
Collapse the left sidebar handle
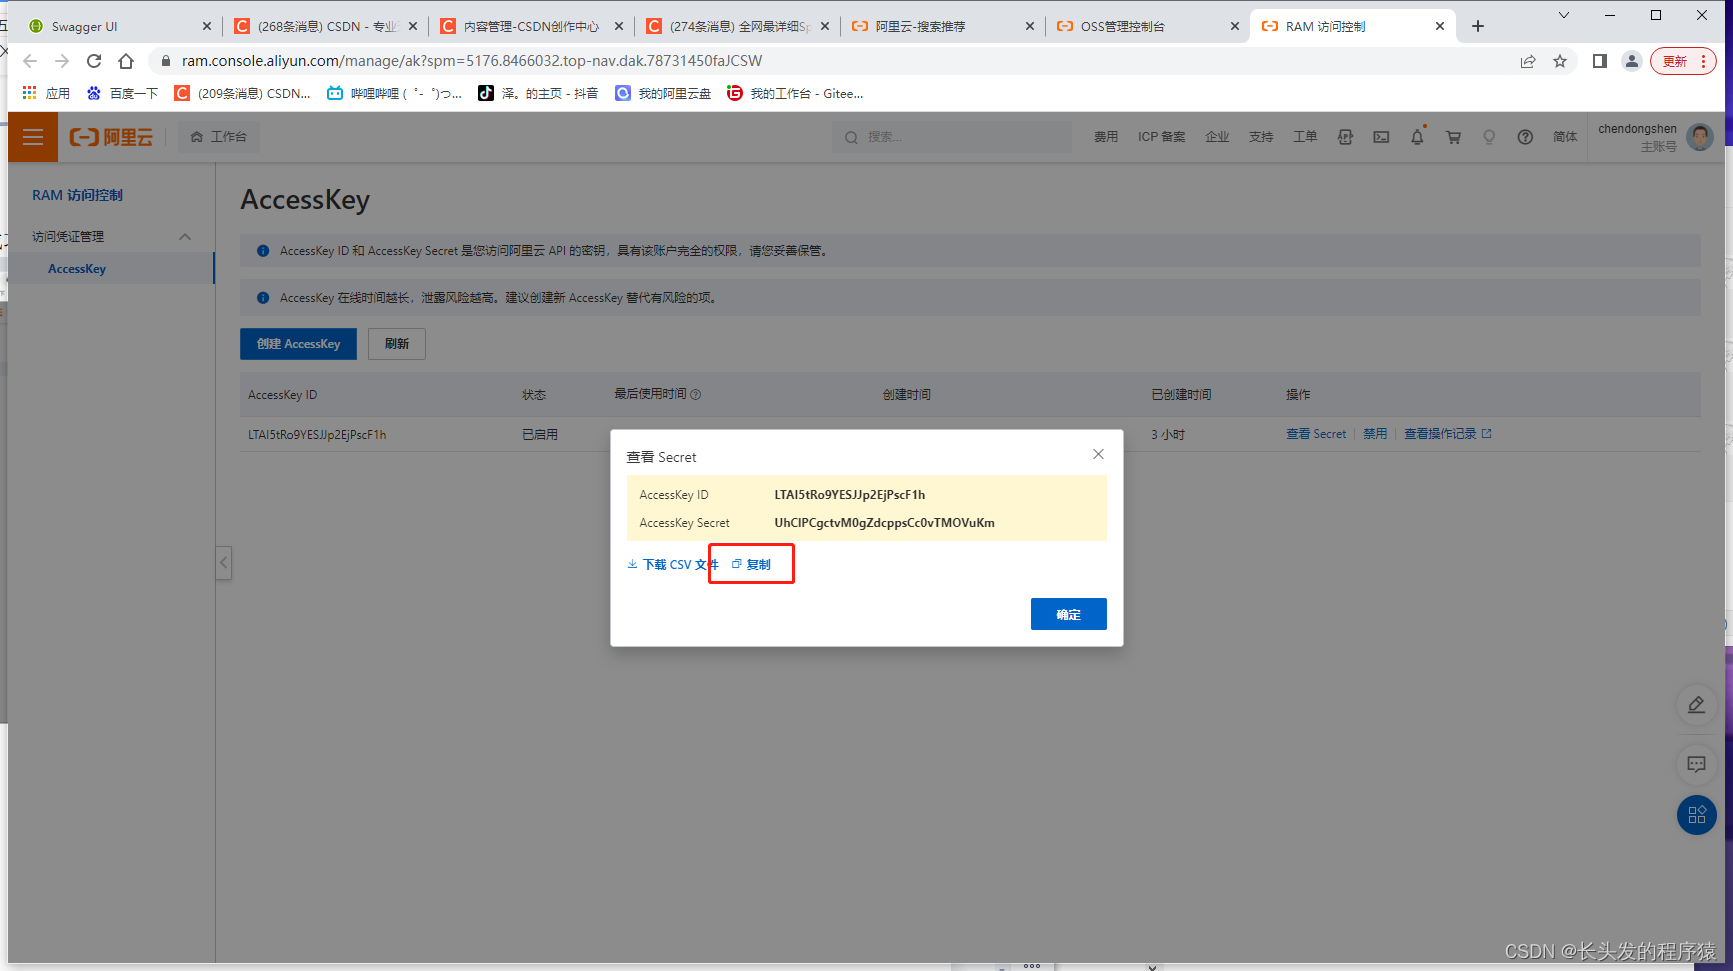click(x=224, y=563)
